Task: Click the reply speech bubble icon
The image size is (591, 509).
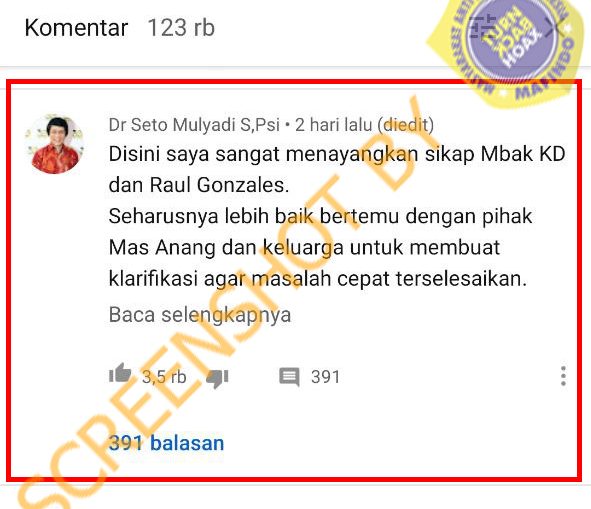Action: [x=289, y=377]
